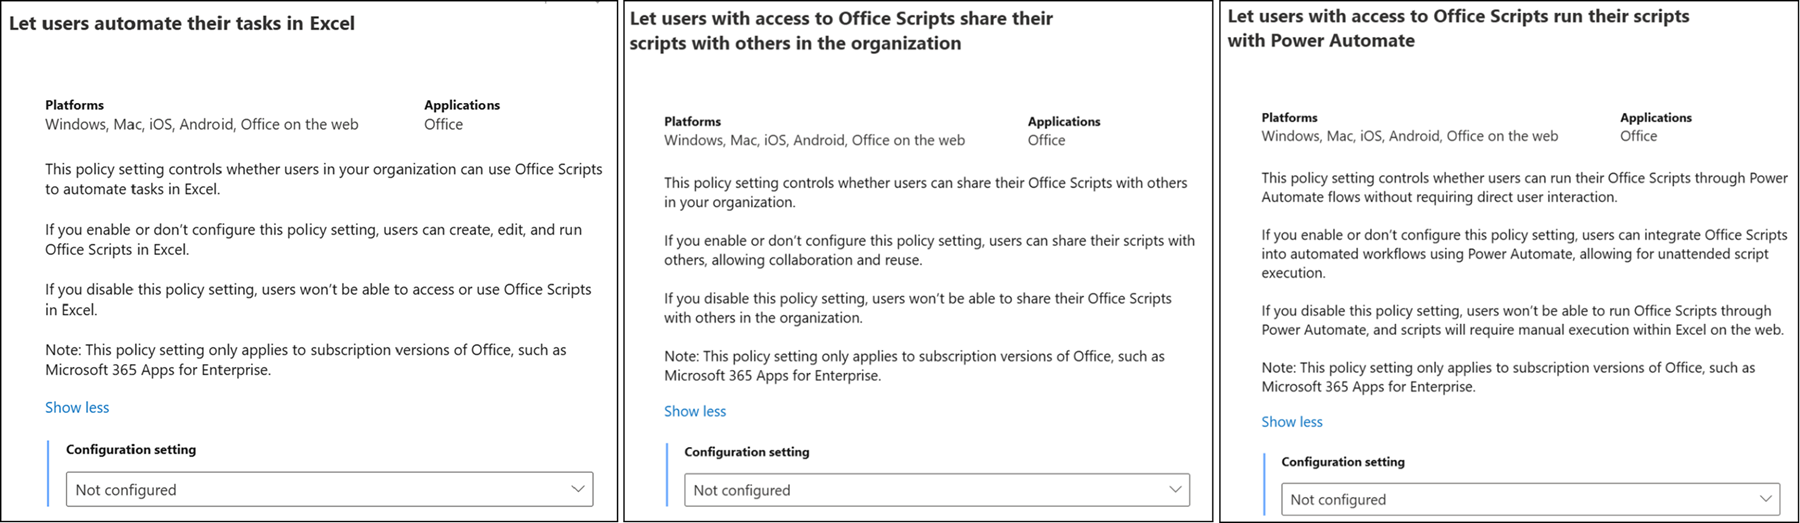Click Show less under the script sharing policy
Image resolution: width=1800 pixels, height=523 pixels.
(x=695, y=411)
